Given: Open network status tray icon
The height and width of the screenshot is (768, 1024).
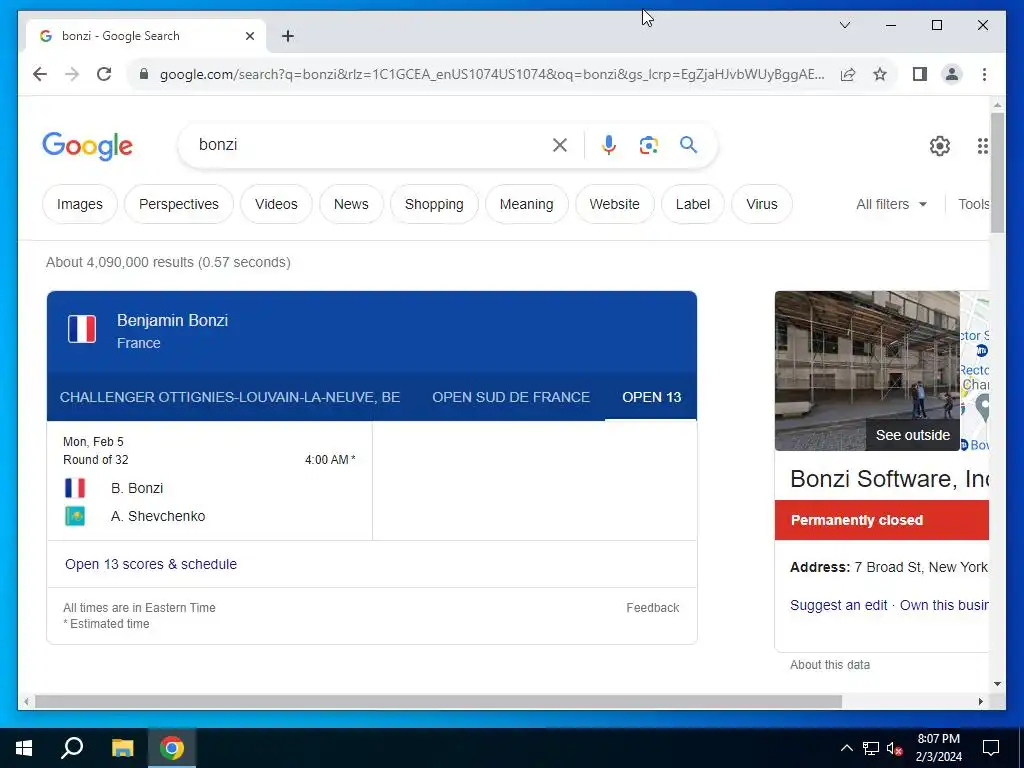Looking at the screenshot, I should coord(871,748).
